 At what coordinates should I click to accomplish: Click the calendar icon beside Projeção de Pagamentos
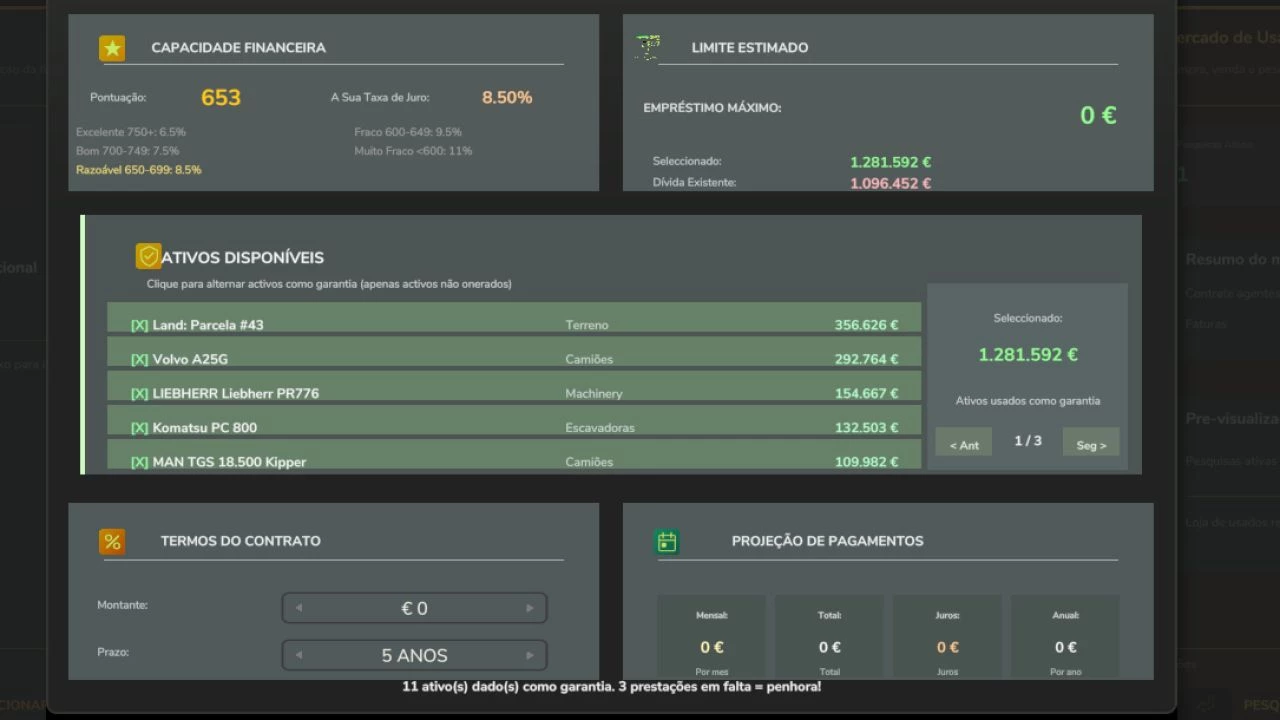coord(667,541)
